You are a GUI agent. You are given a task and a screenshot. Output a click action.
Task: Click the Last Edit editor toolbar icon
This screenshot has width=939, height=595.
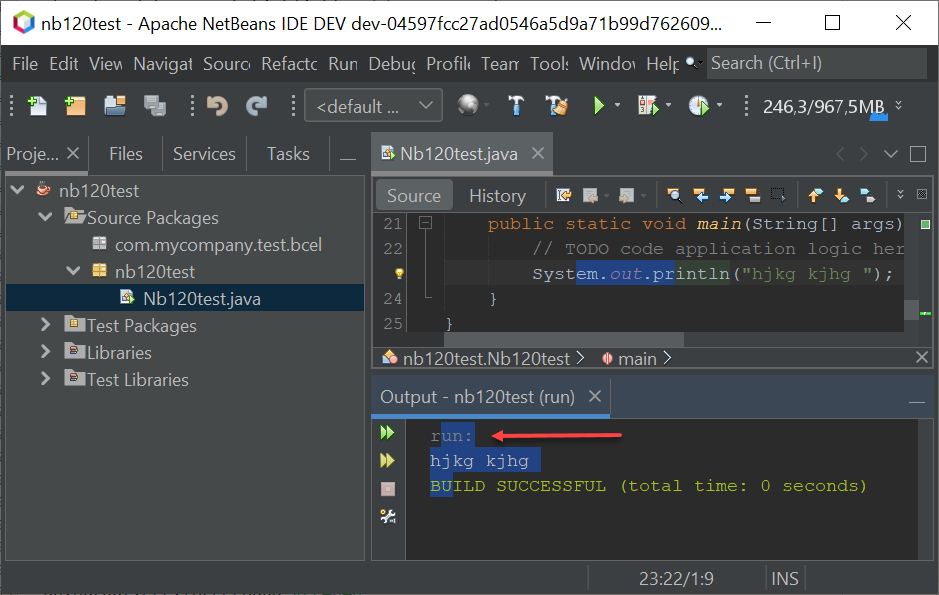click(564, 195)
